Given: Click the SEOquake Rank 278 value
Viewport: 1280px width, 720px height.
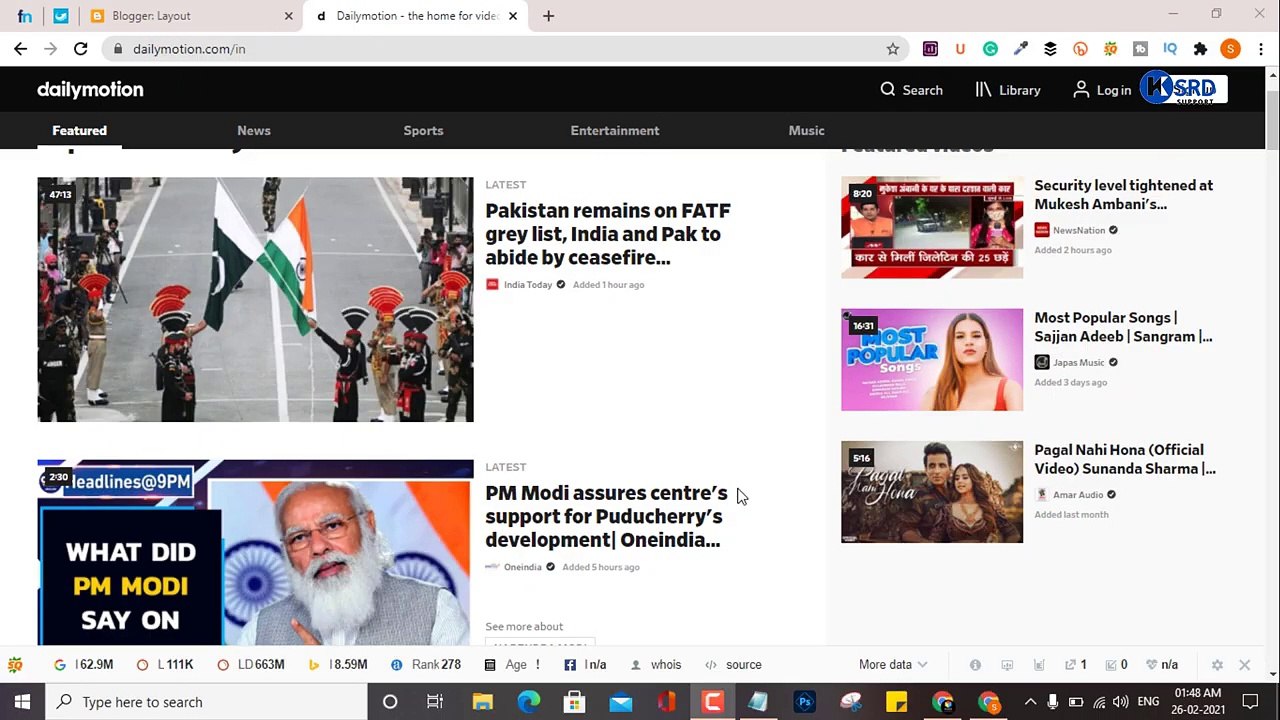Looking at the screenshot, I should (436, 665).
